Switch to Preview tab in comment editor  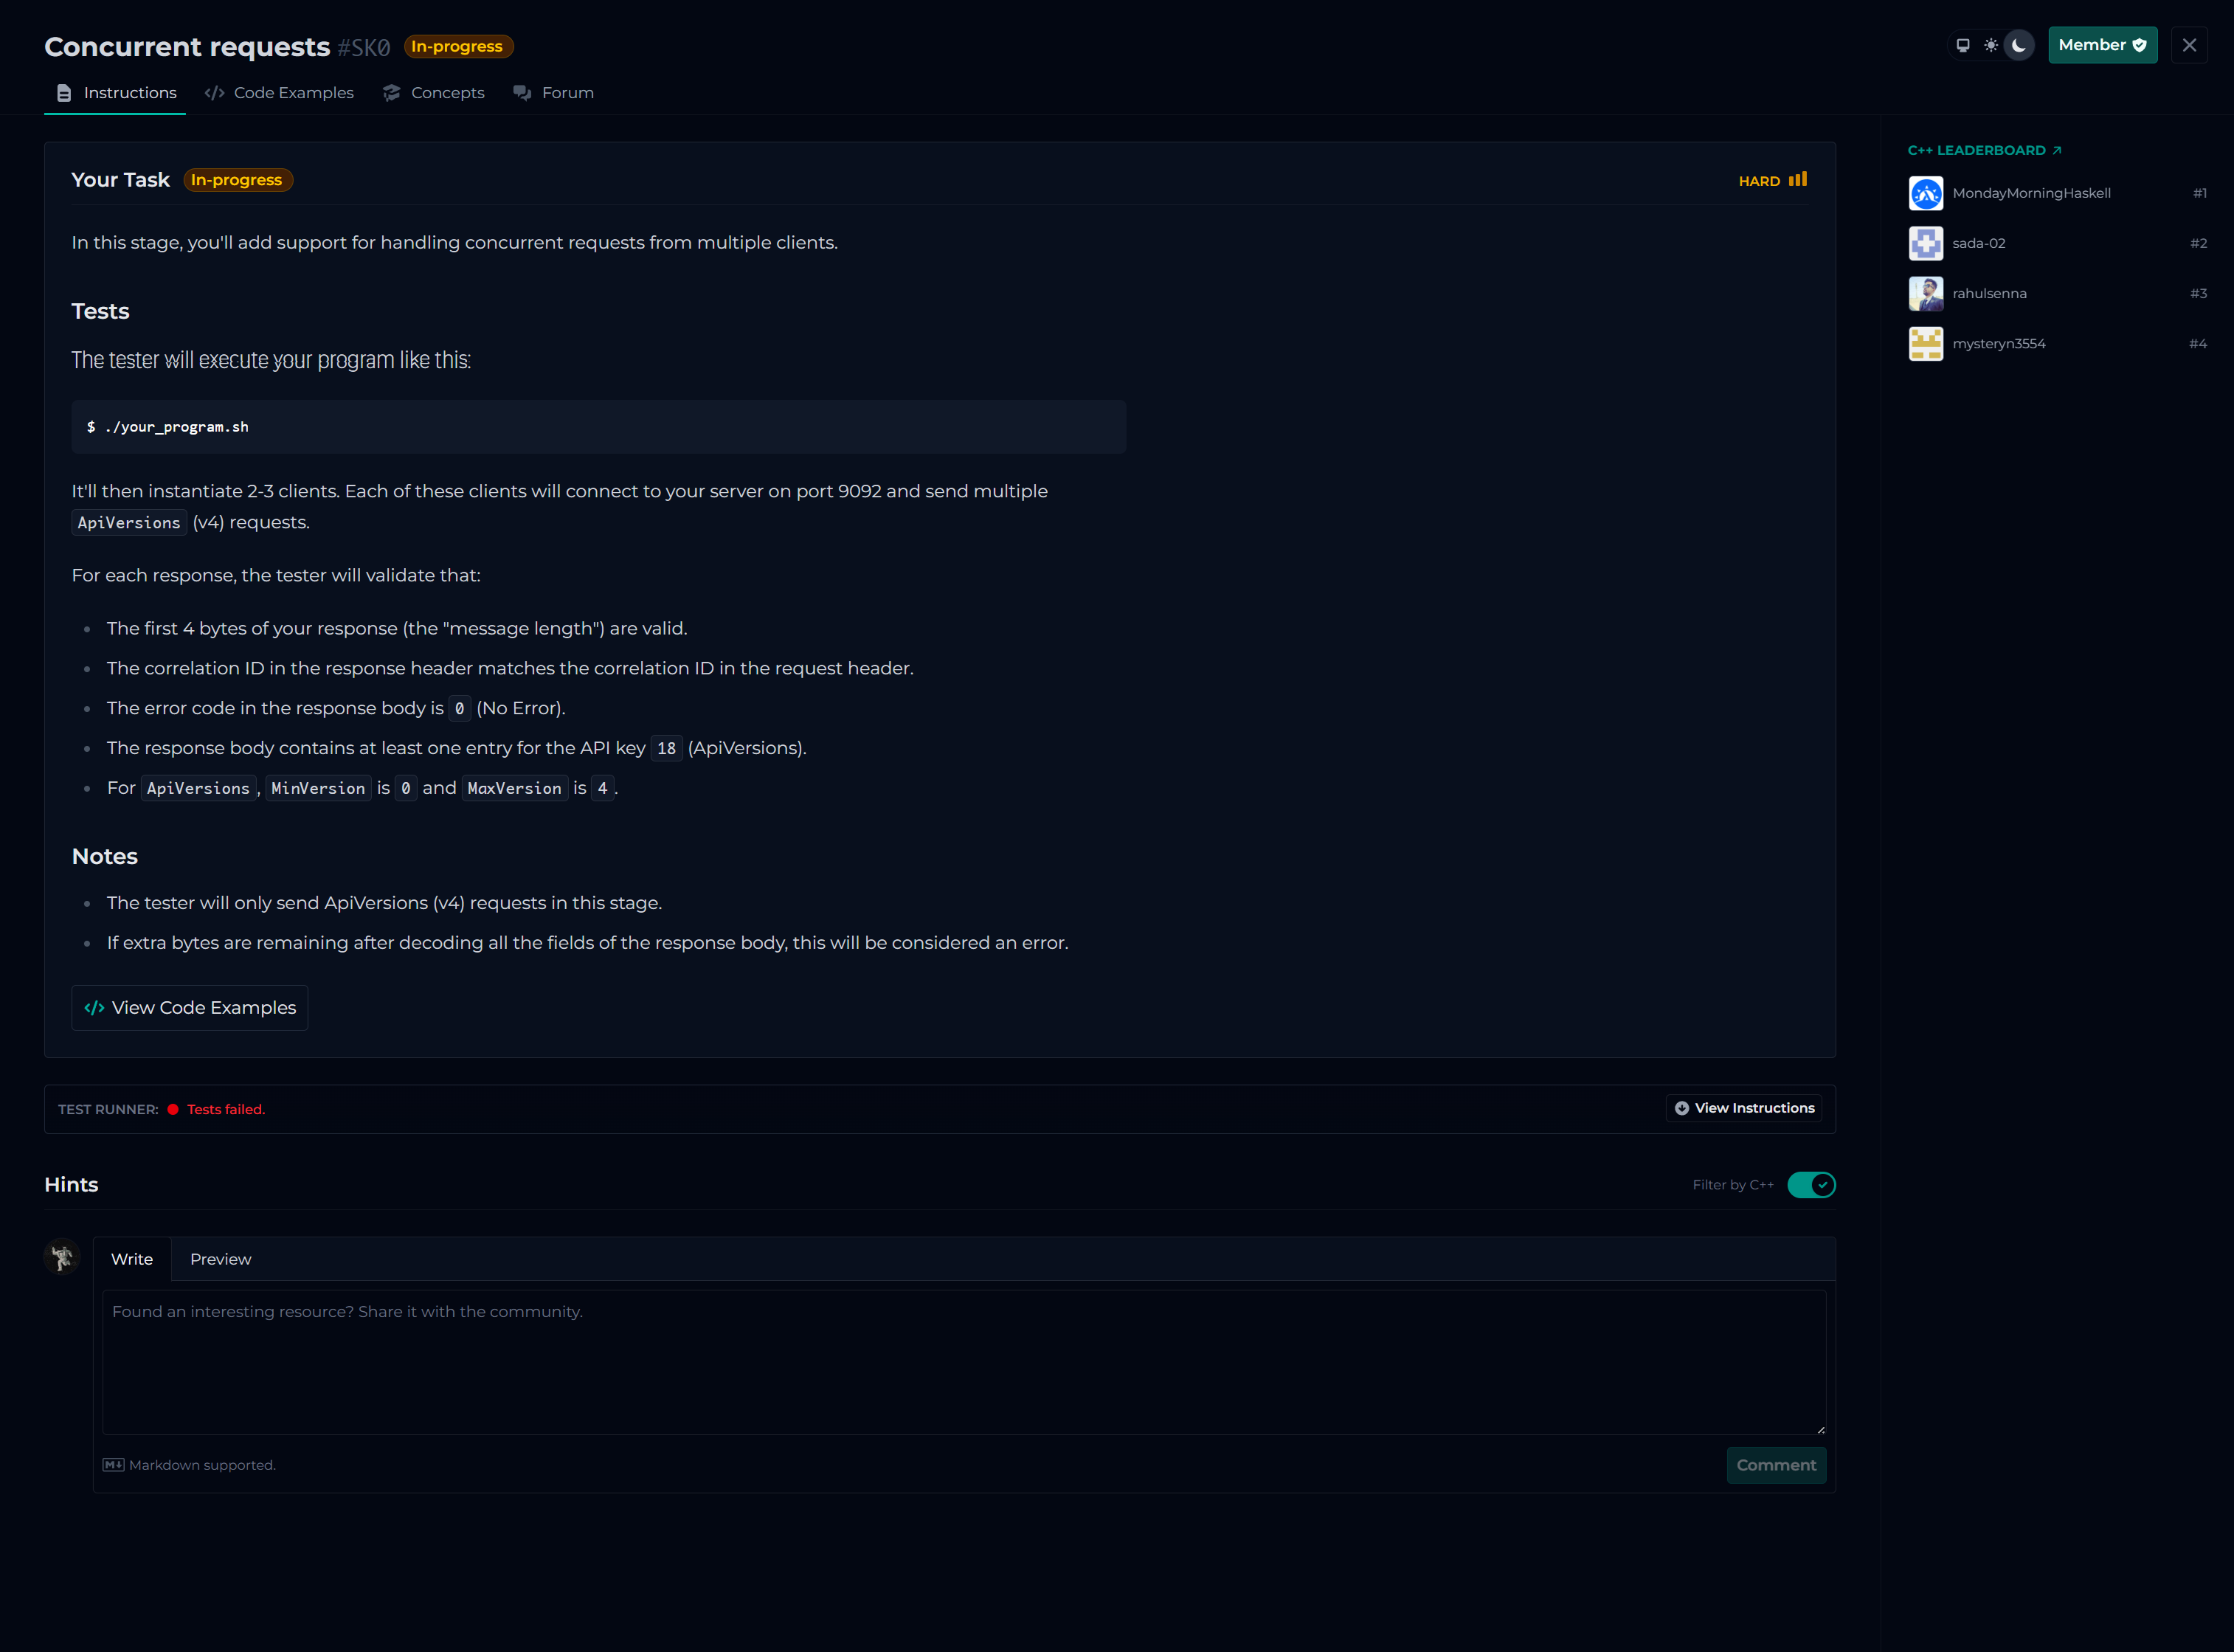(x=220, y=1259)
